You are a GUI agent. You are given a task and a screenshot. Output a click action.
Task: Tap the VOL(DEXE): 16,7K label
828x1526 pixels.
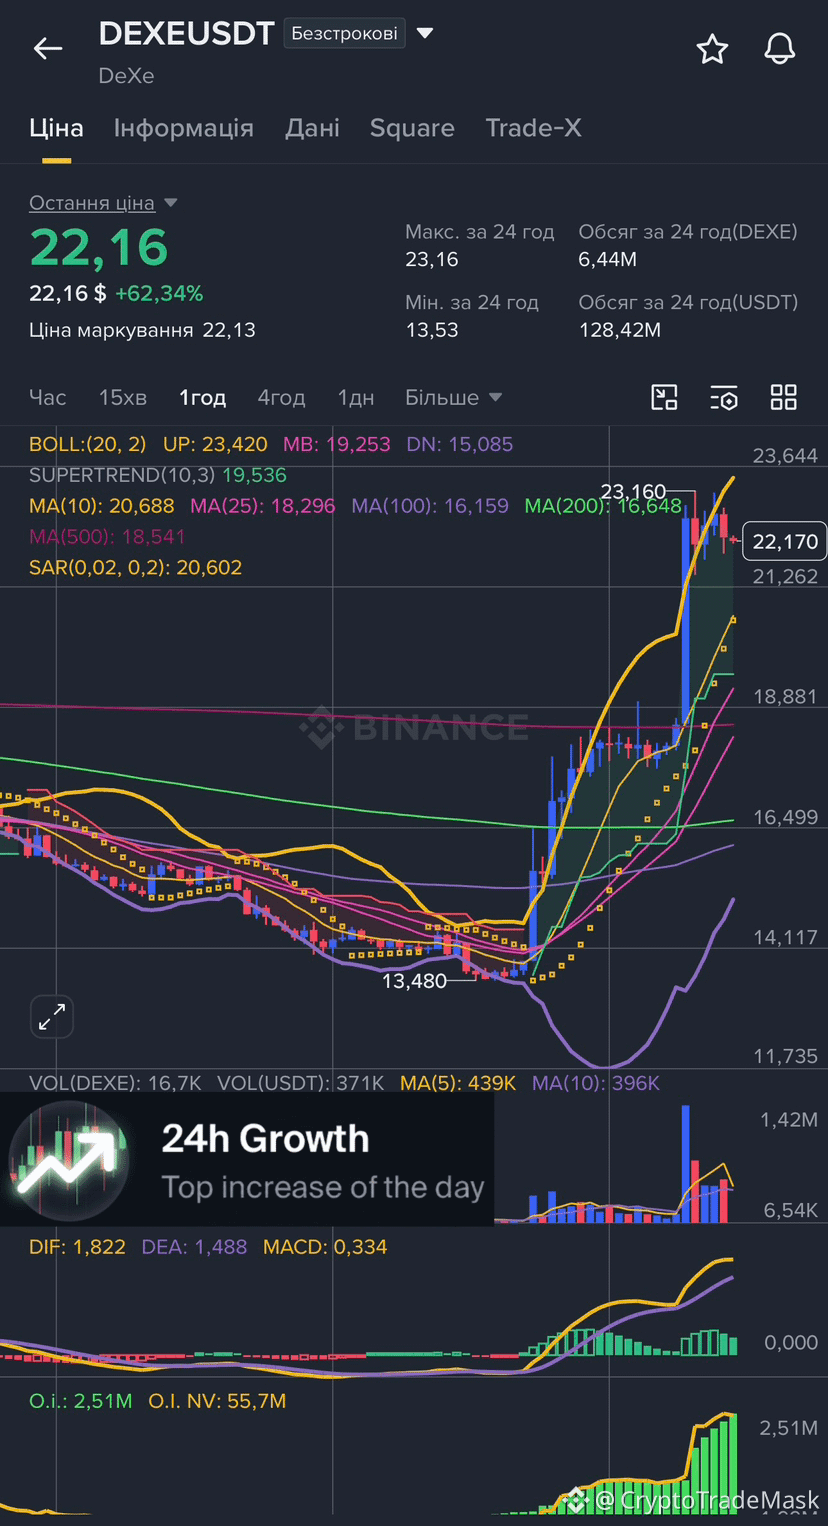coord(115,1083)
